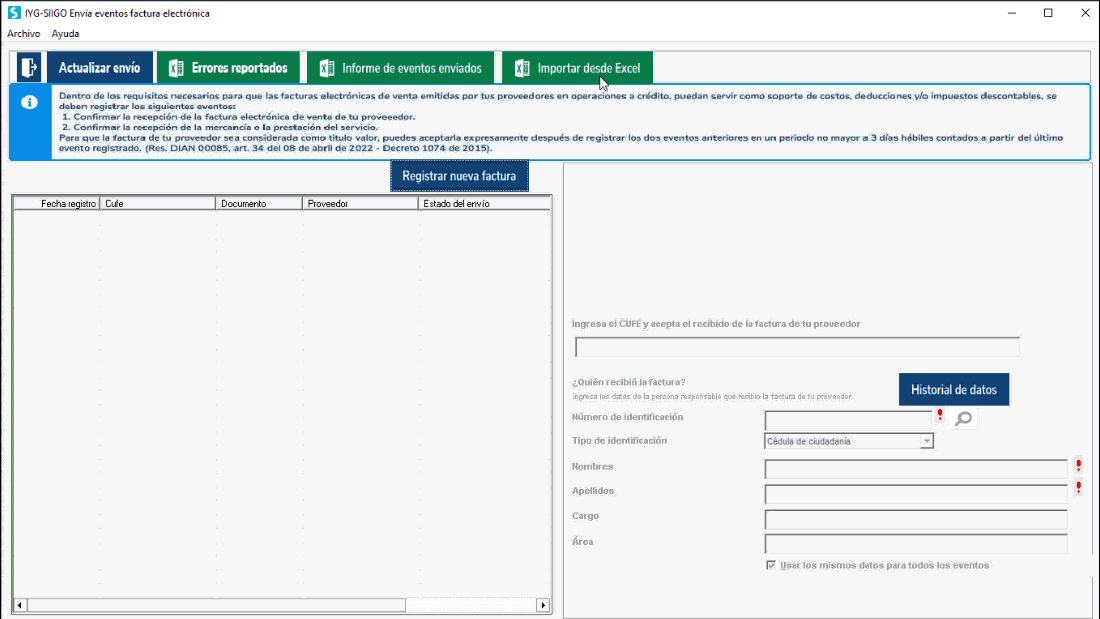Image resolution: width=1100 pixels, height=619 pixels.
Task: Click the Excel icon on Informe de eventos enviados
Action: pos(326,68)
